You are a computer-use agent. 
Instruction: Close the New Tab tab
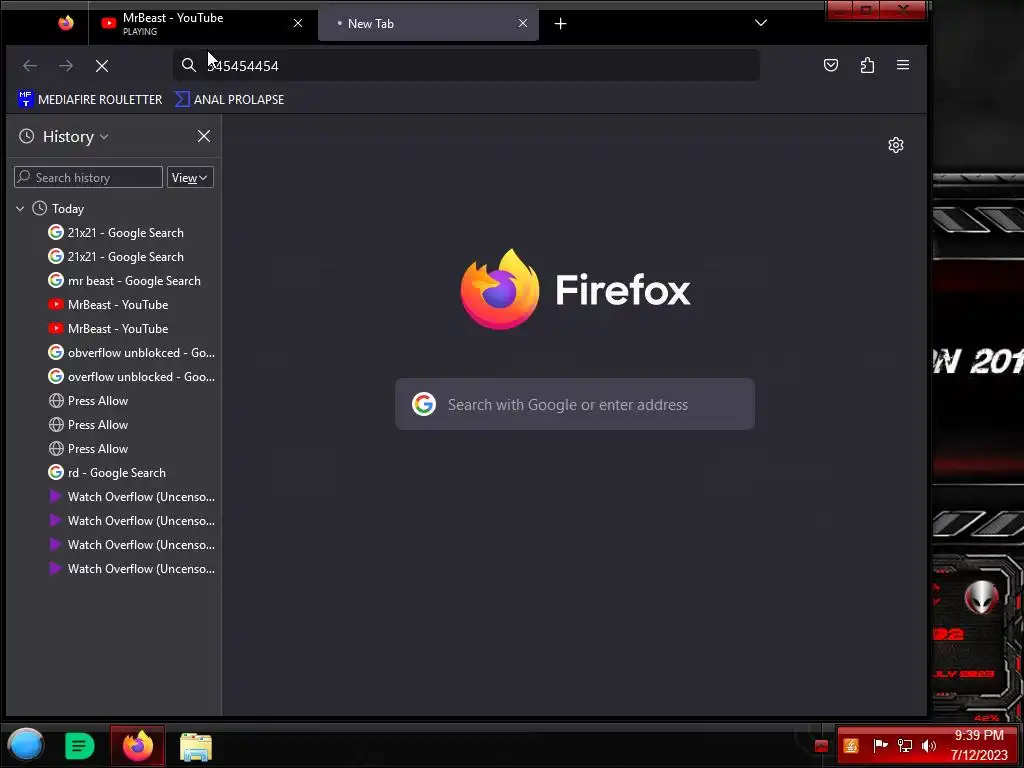coord(522,23)
